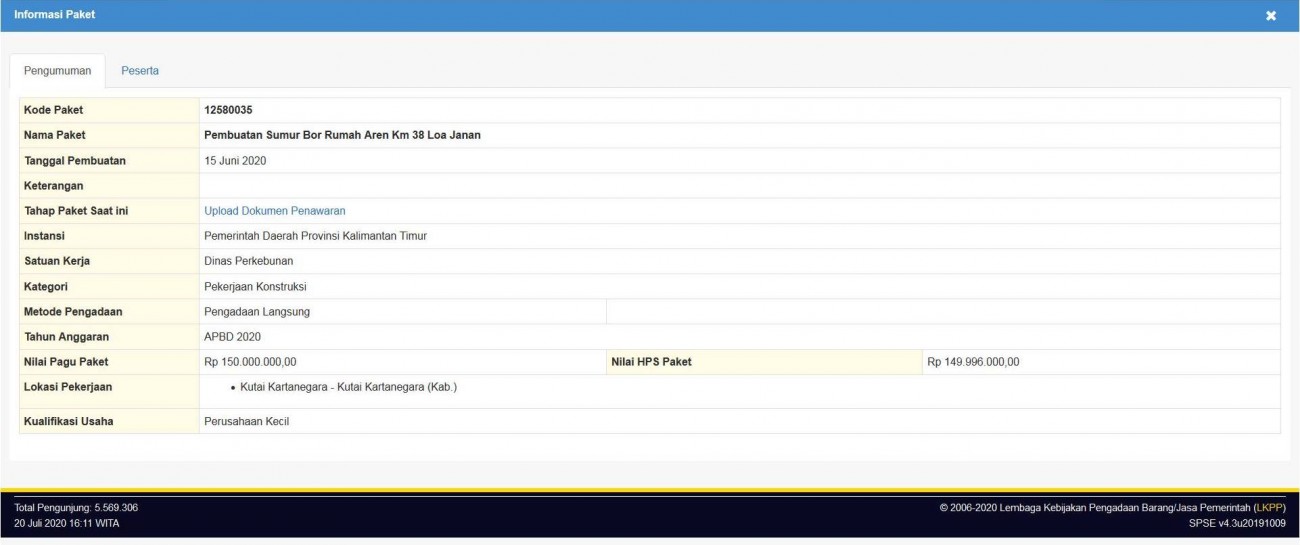Click the SPSE version text in footer

(1237, 523)
